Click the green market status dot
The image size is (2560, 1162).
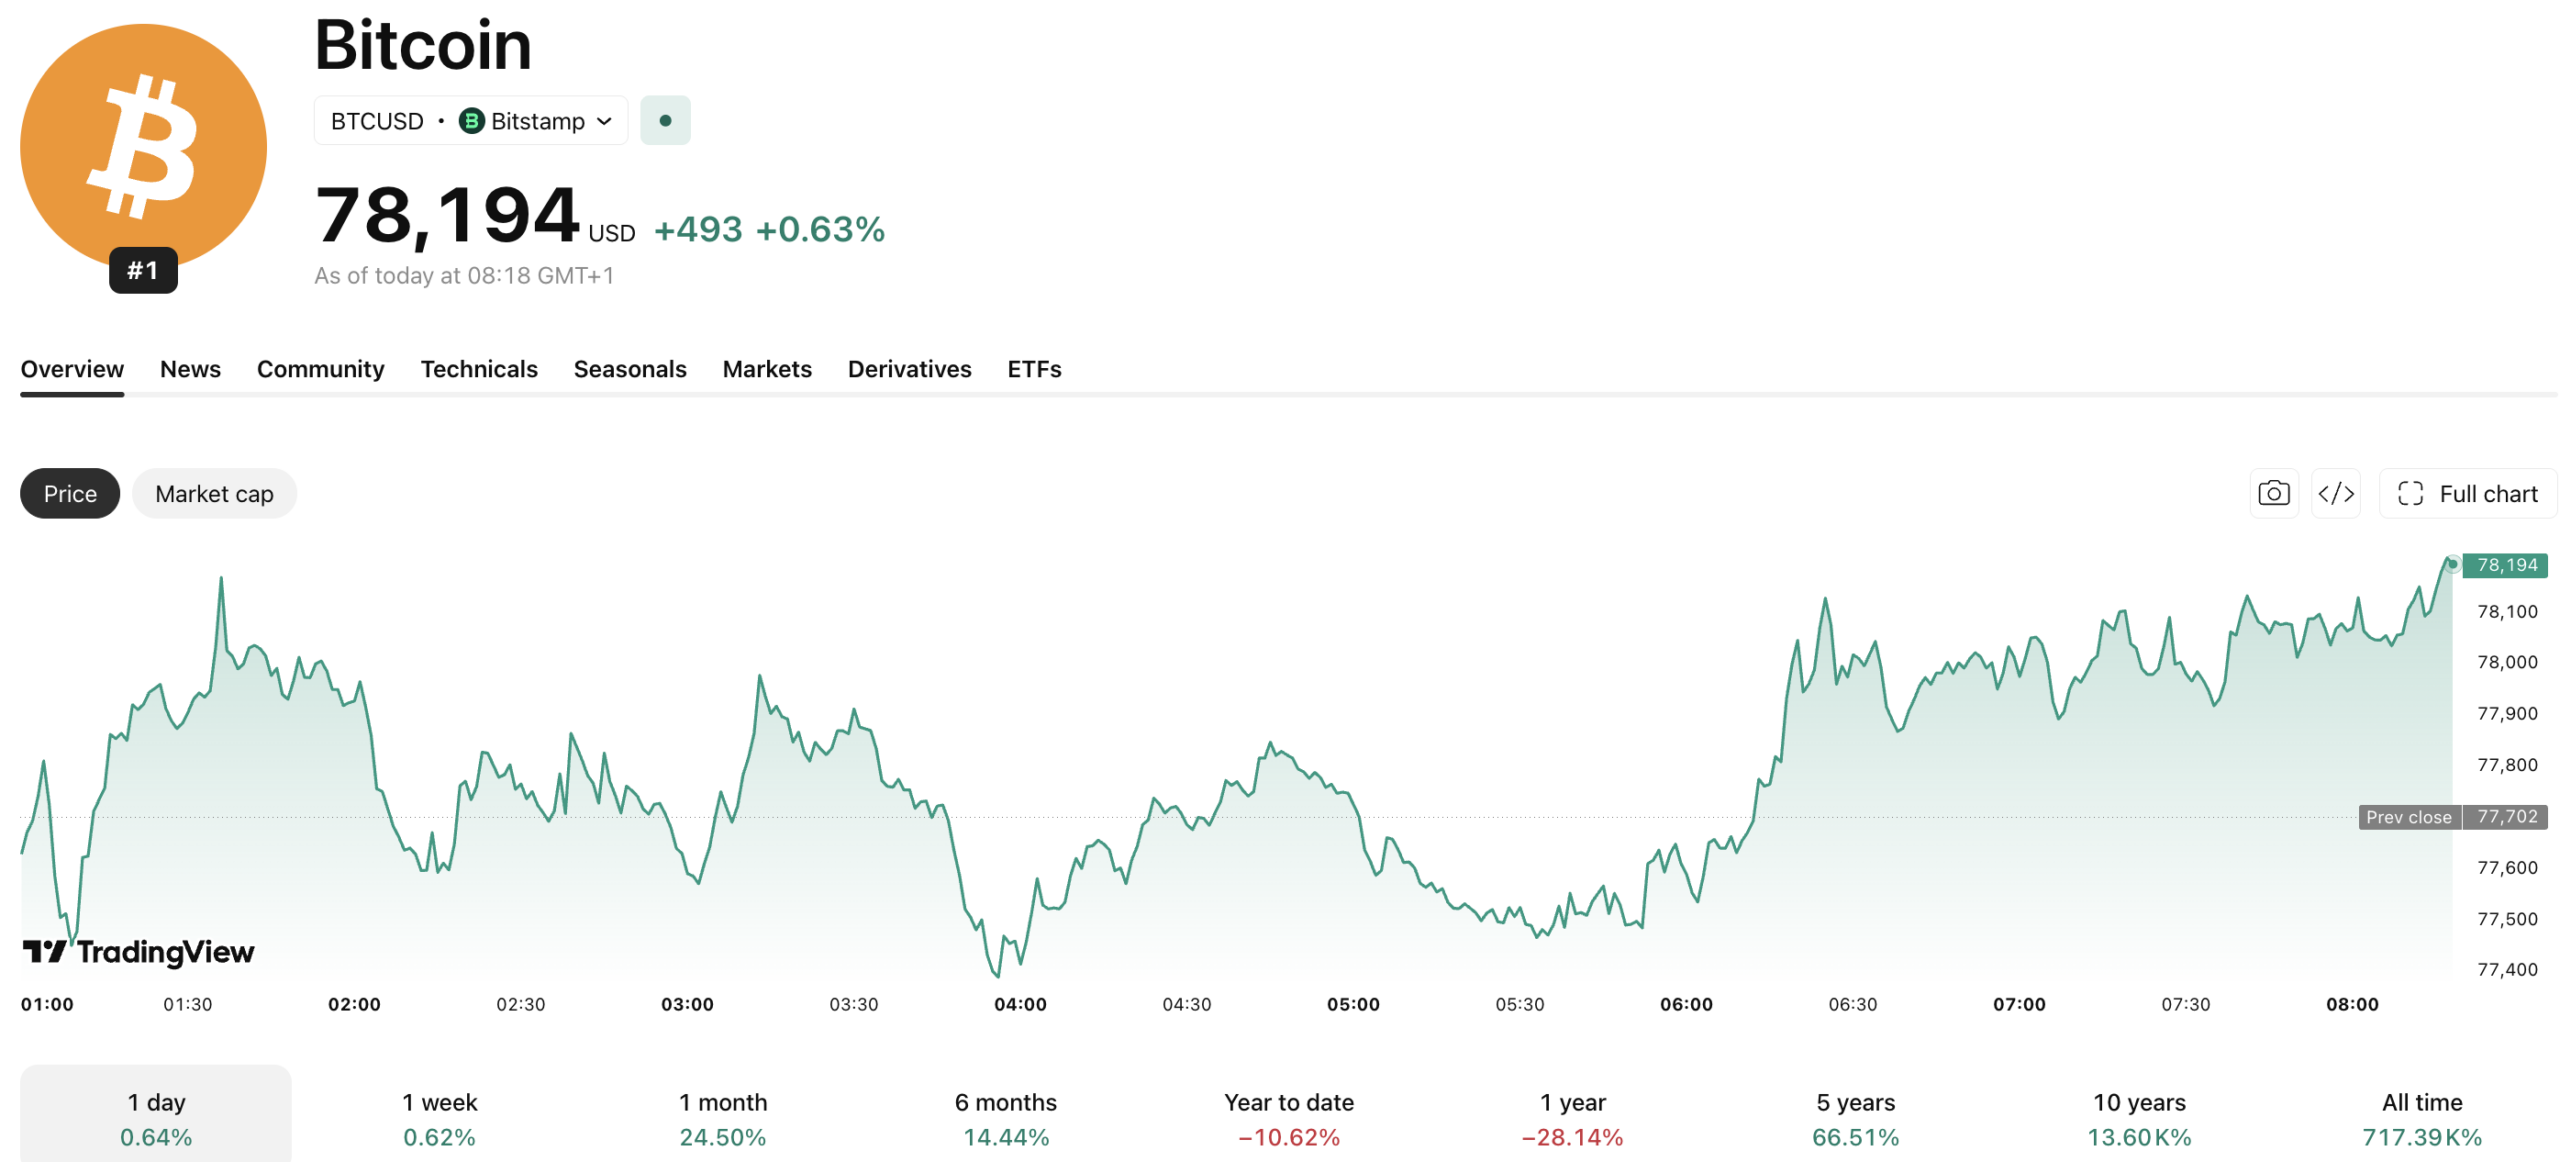coord(665,121)
